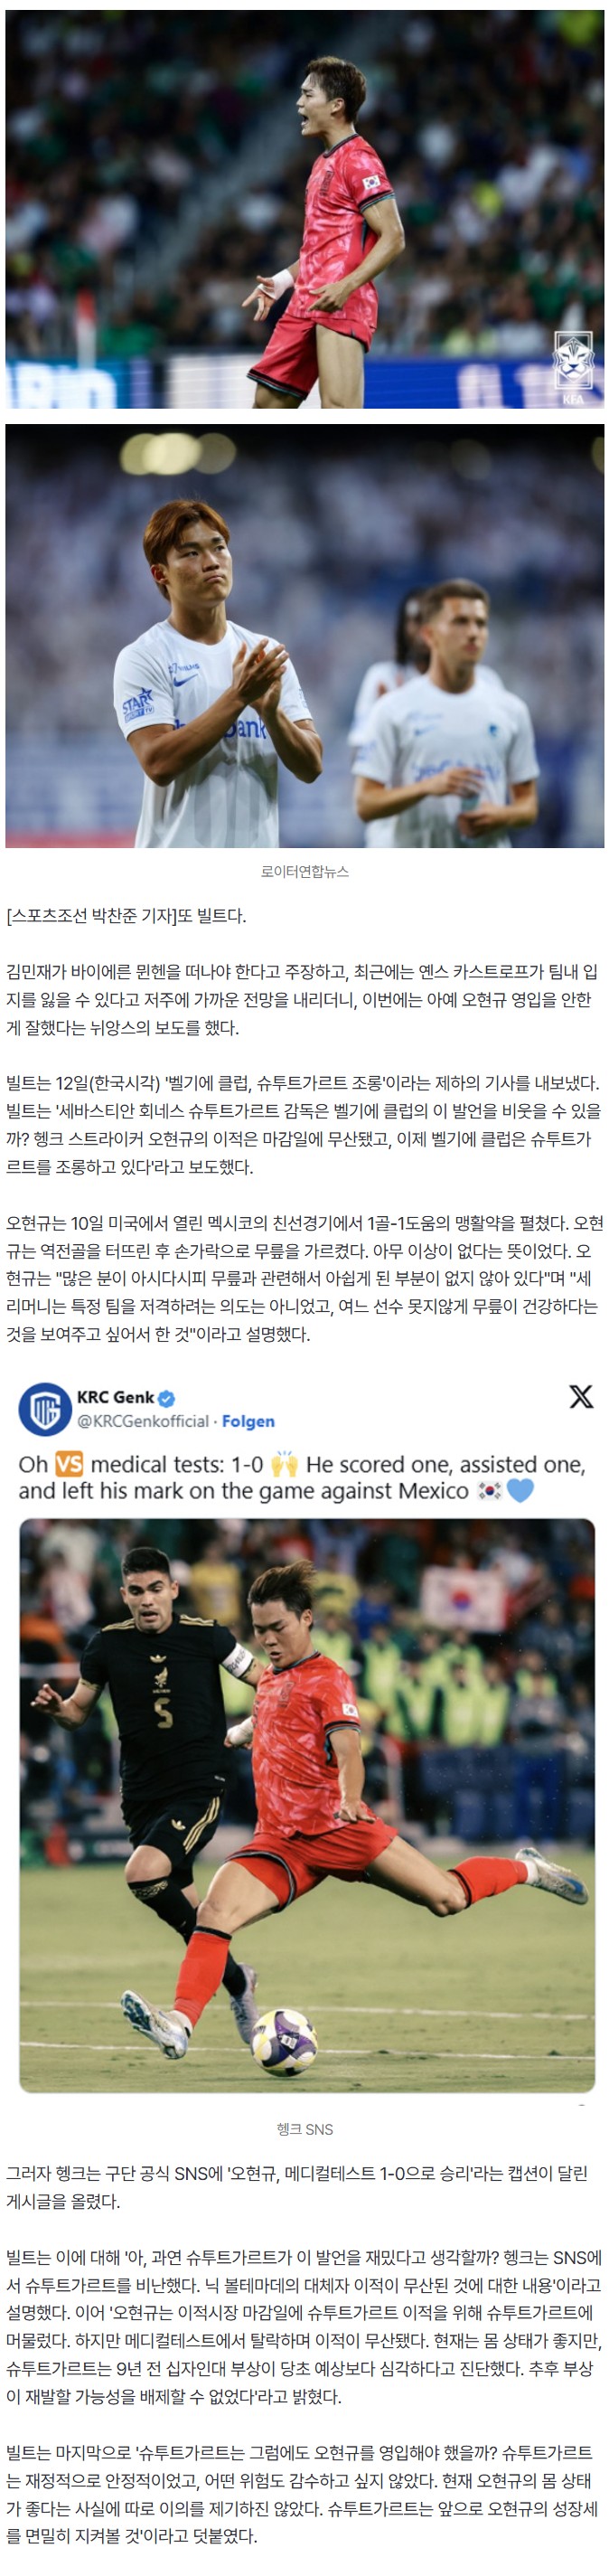Click the tweet text starting 'Oh VS medical tests'
The image size is (609, 2576).
click(303, 1478)
